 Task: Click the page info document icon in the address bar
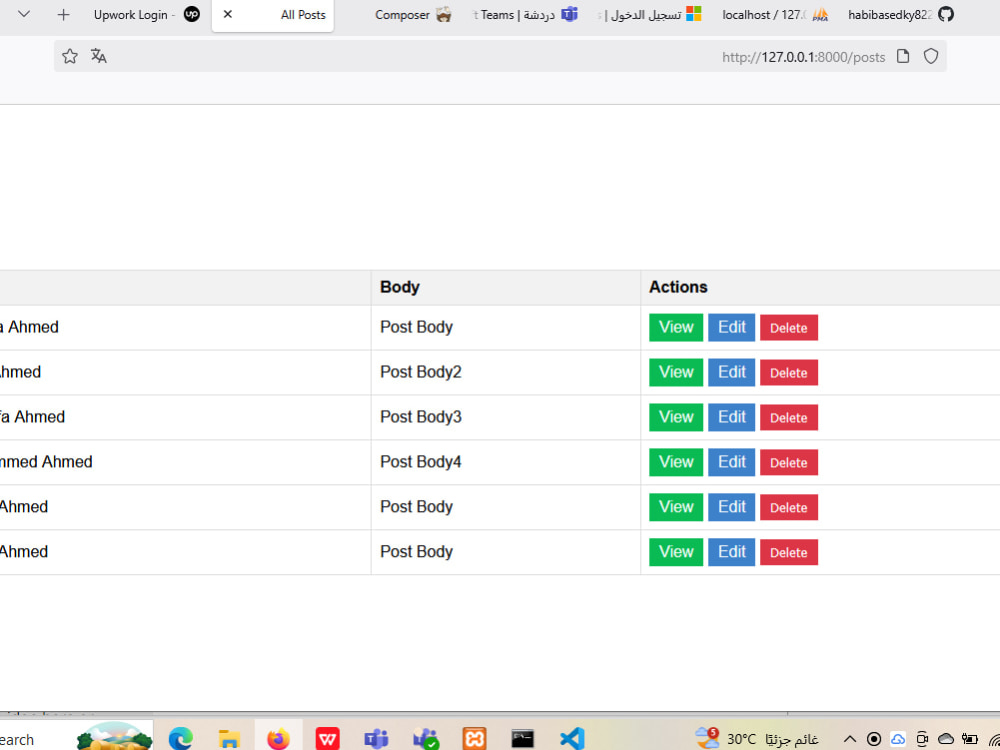[902, 56]
